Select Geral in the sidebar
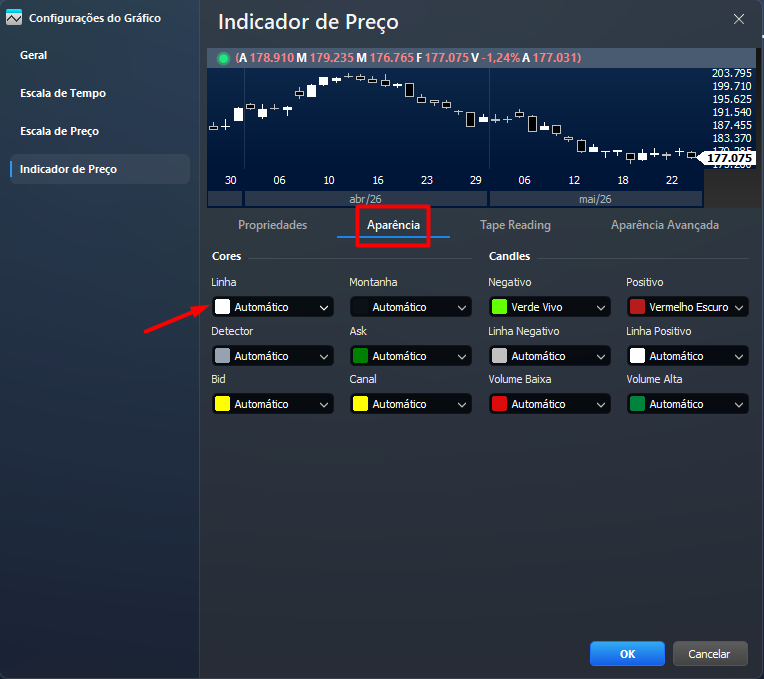 [34, 55]
